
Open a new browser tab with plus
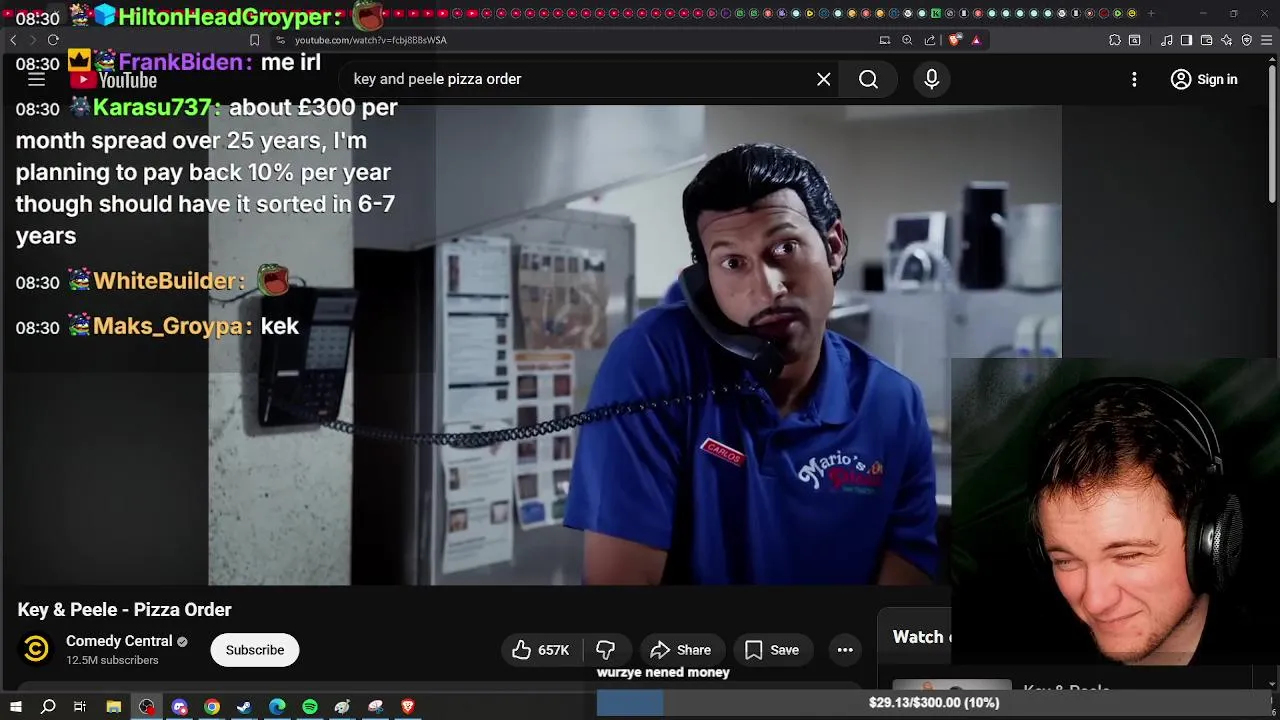[1151, 13]
